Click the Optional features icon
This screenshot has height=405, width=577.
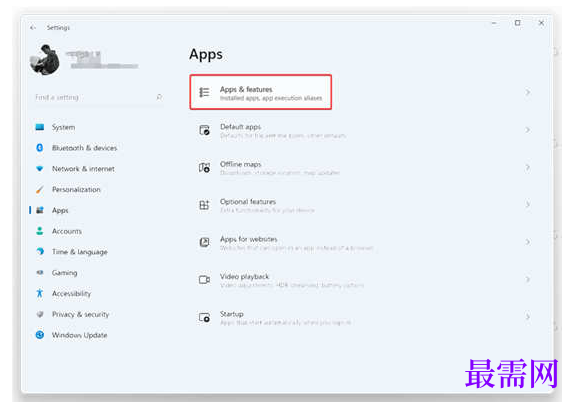pyautogui.click(x=204, y=205)
